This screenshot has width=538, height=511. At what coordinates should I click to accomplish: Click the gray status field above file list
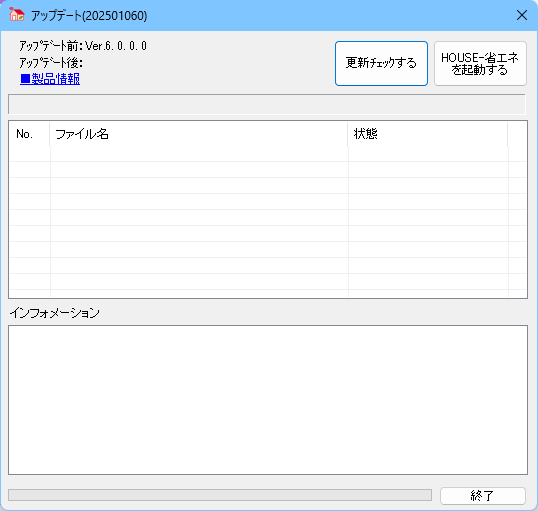pyautogui.click(x=267, y=104)
